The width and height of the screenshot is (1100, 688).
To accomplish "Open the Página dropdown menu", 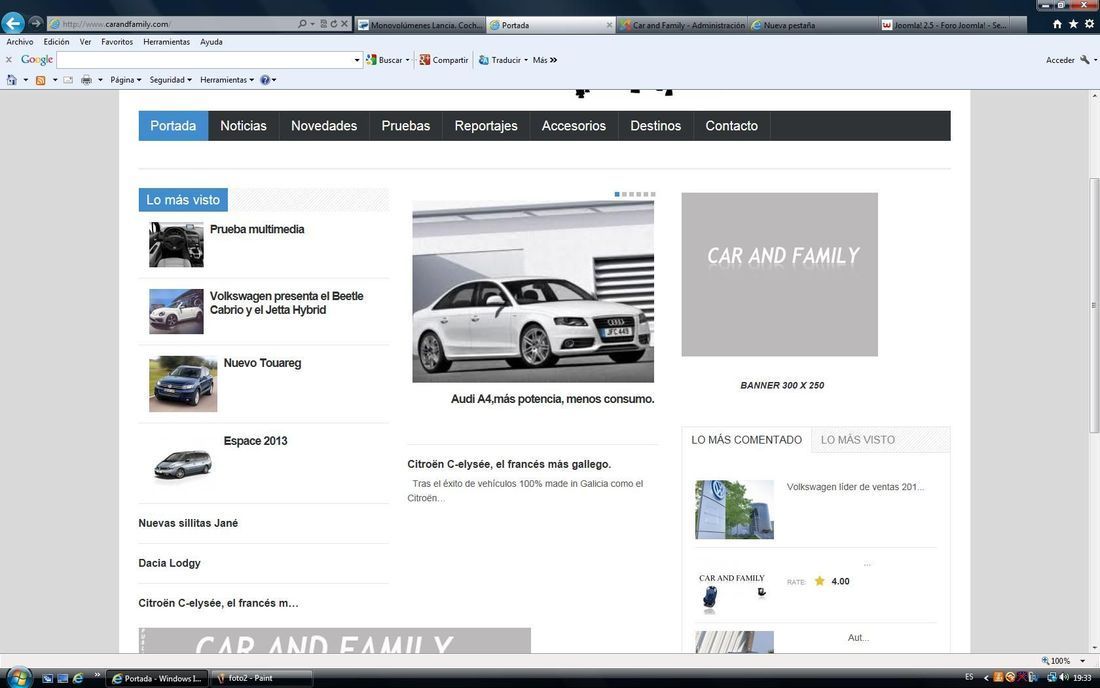I will (126, 80).
